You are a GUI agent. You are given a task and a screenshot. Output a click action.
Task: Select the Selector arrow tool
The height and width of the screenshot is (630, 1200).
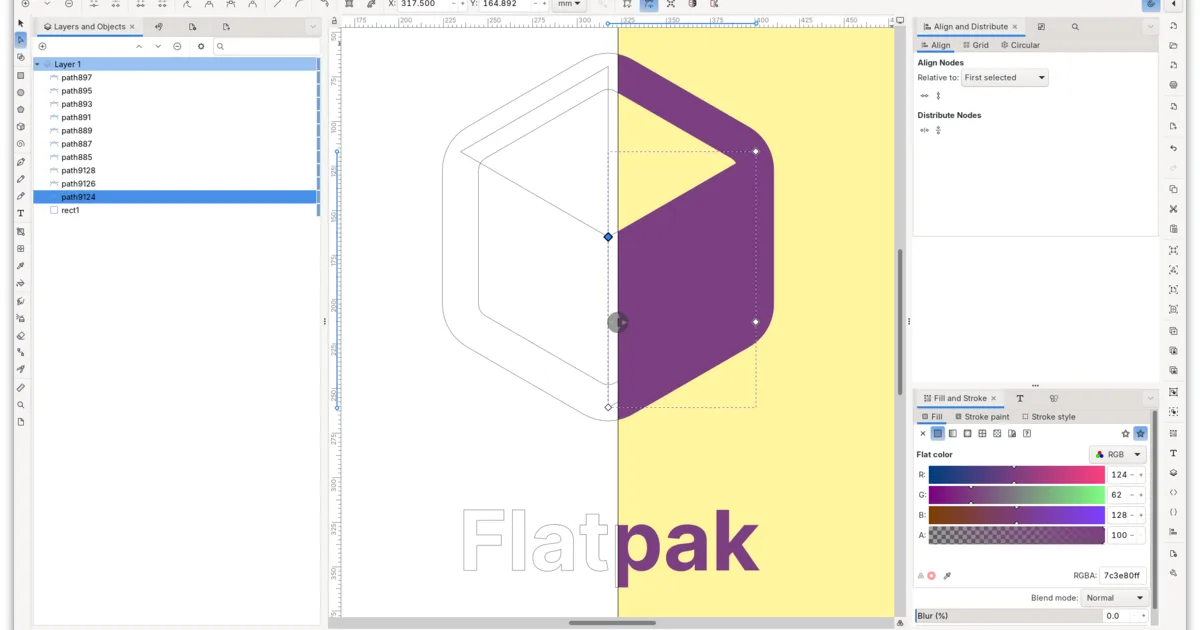(x=21, y=23)
